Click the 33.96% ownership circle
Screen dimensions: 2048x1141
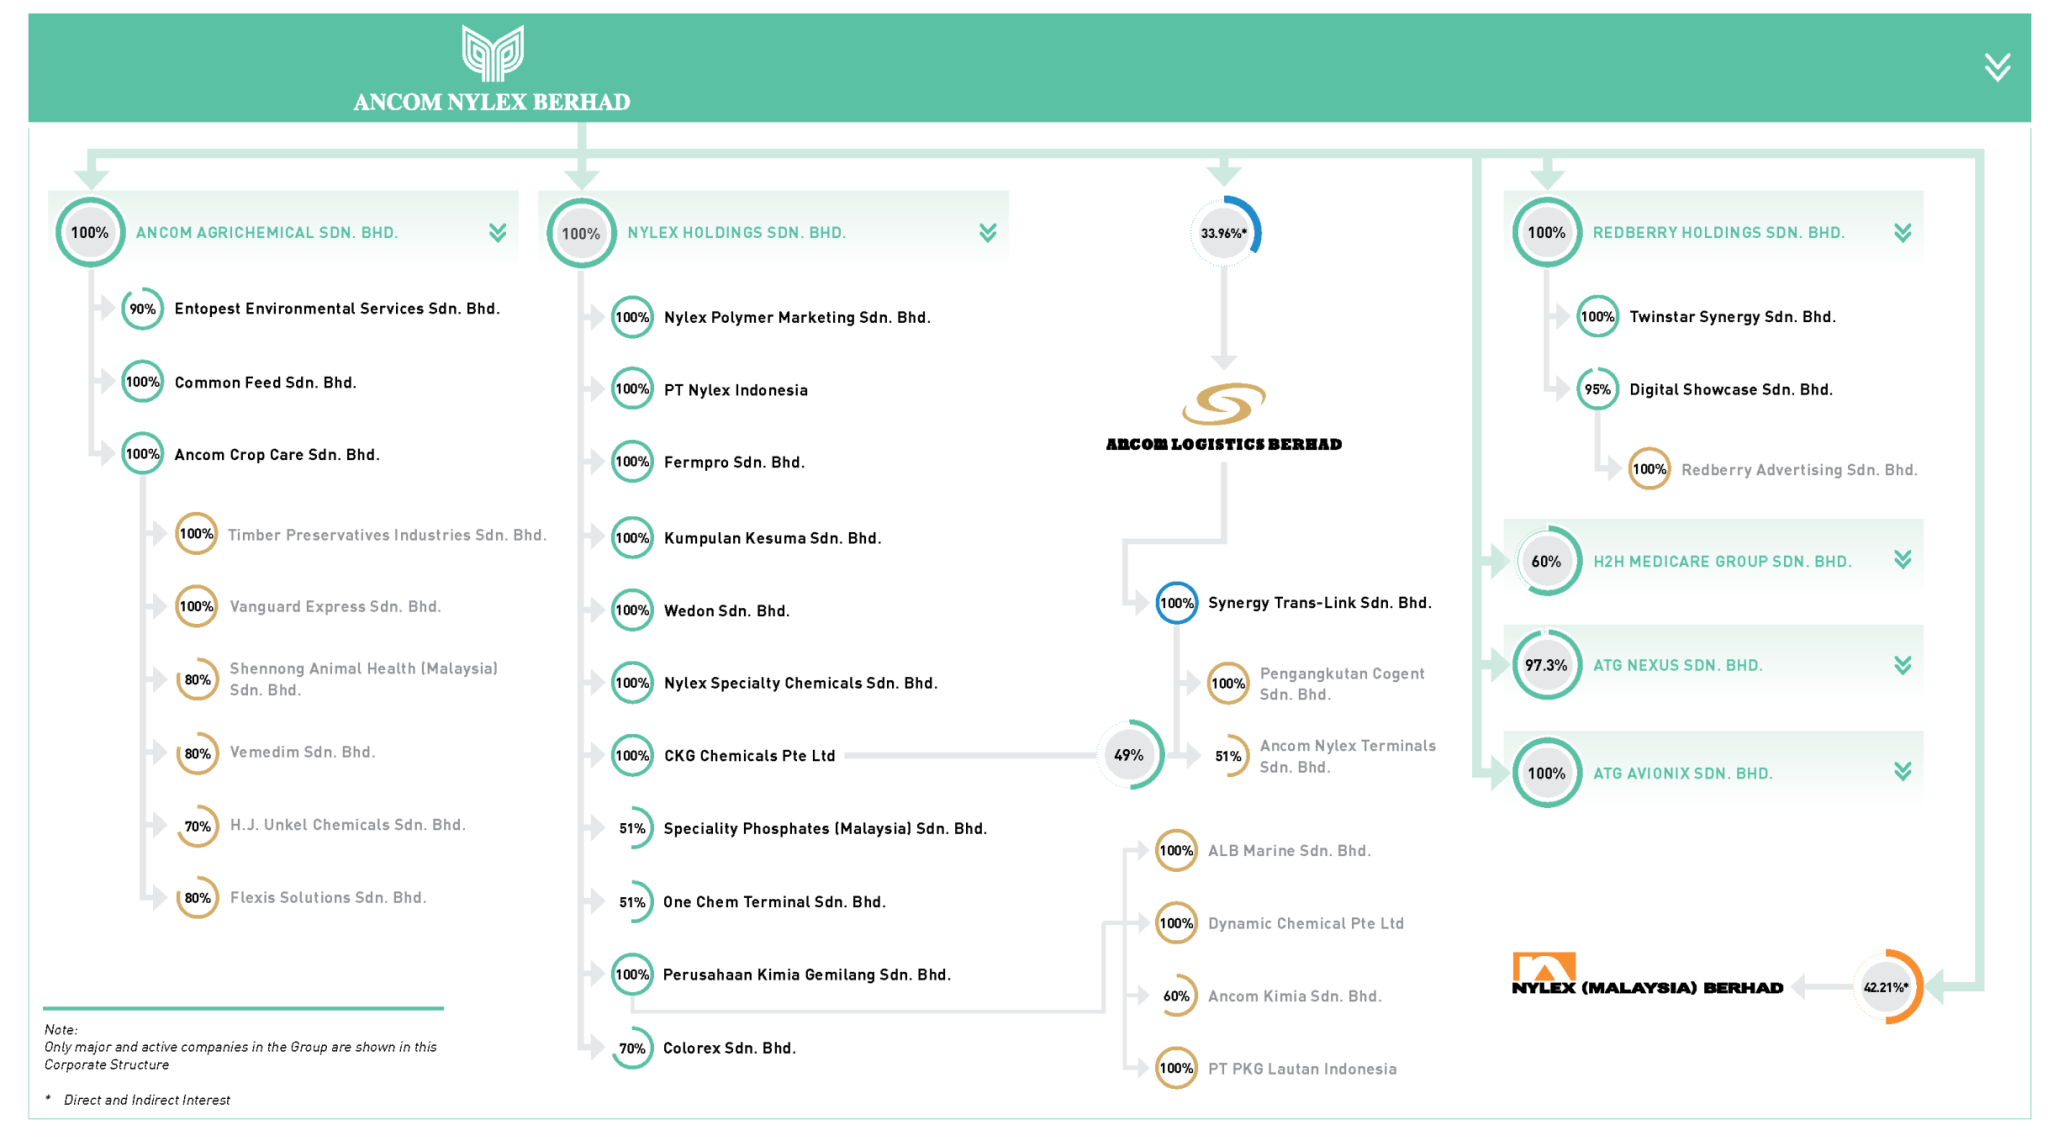point(1224,233)
